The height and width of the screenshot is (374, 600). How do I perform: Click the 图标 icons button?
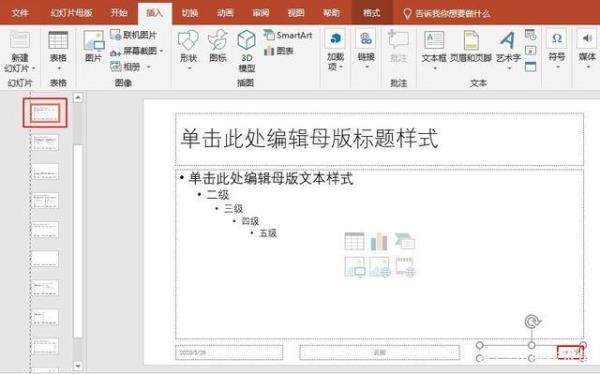218,46
